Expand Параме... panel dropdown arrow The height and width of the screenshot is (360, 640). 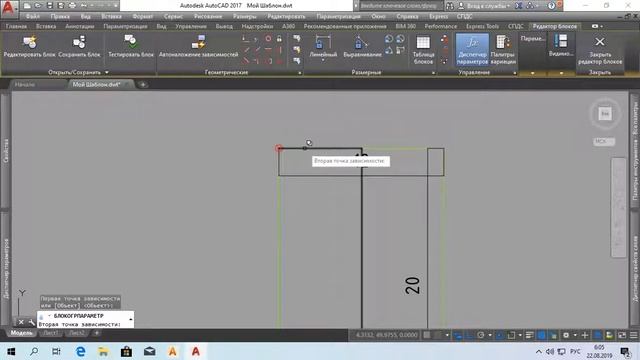click(533, 73)
